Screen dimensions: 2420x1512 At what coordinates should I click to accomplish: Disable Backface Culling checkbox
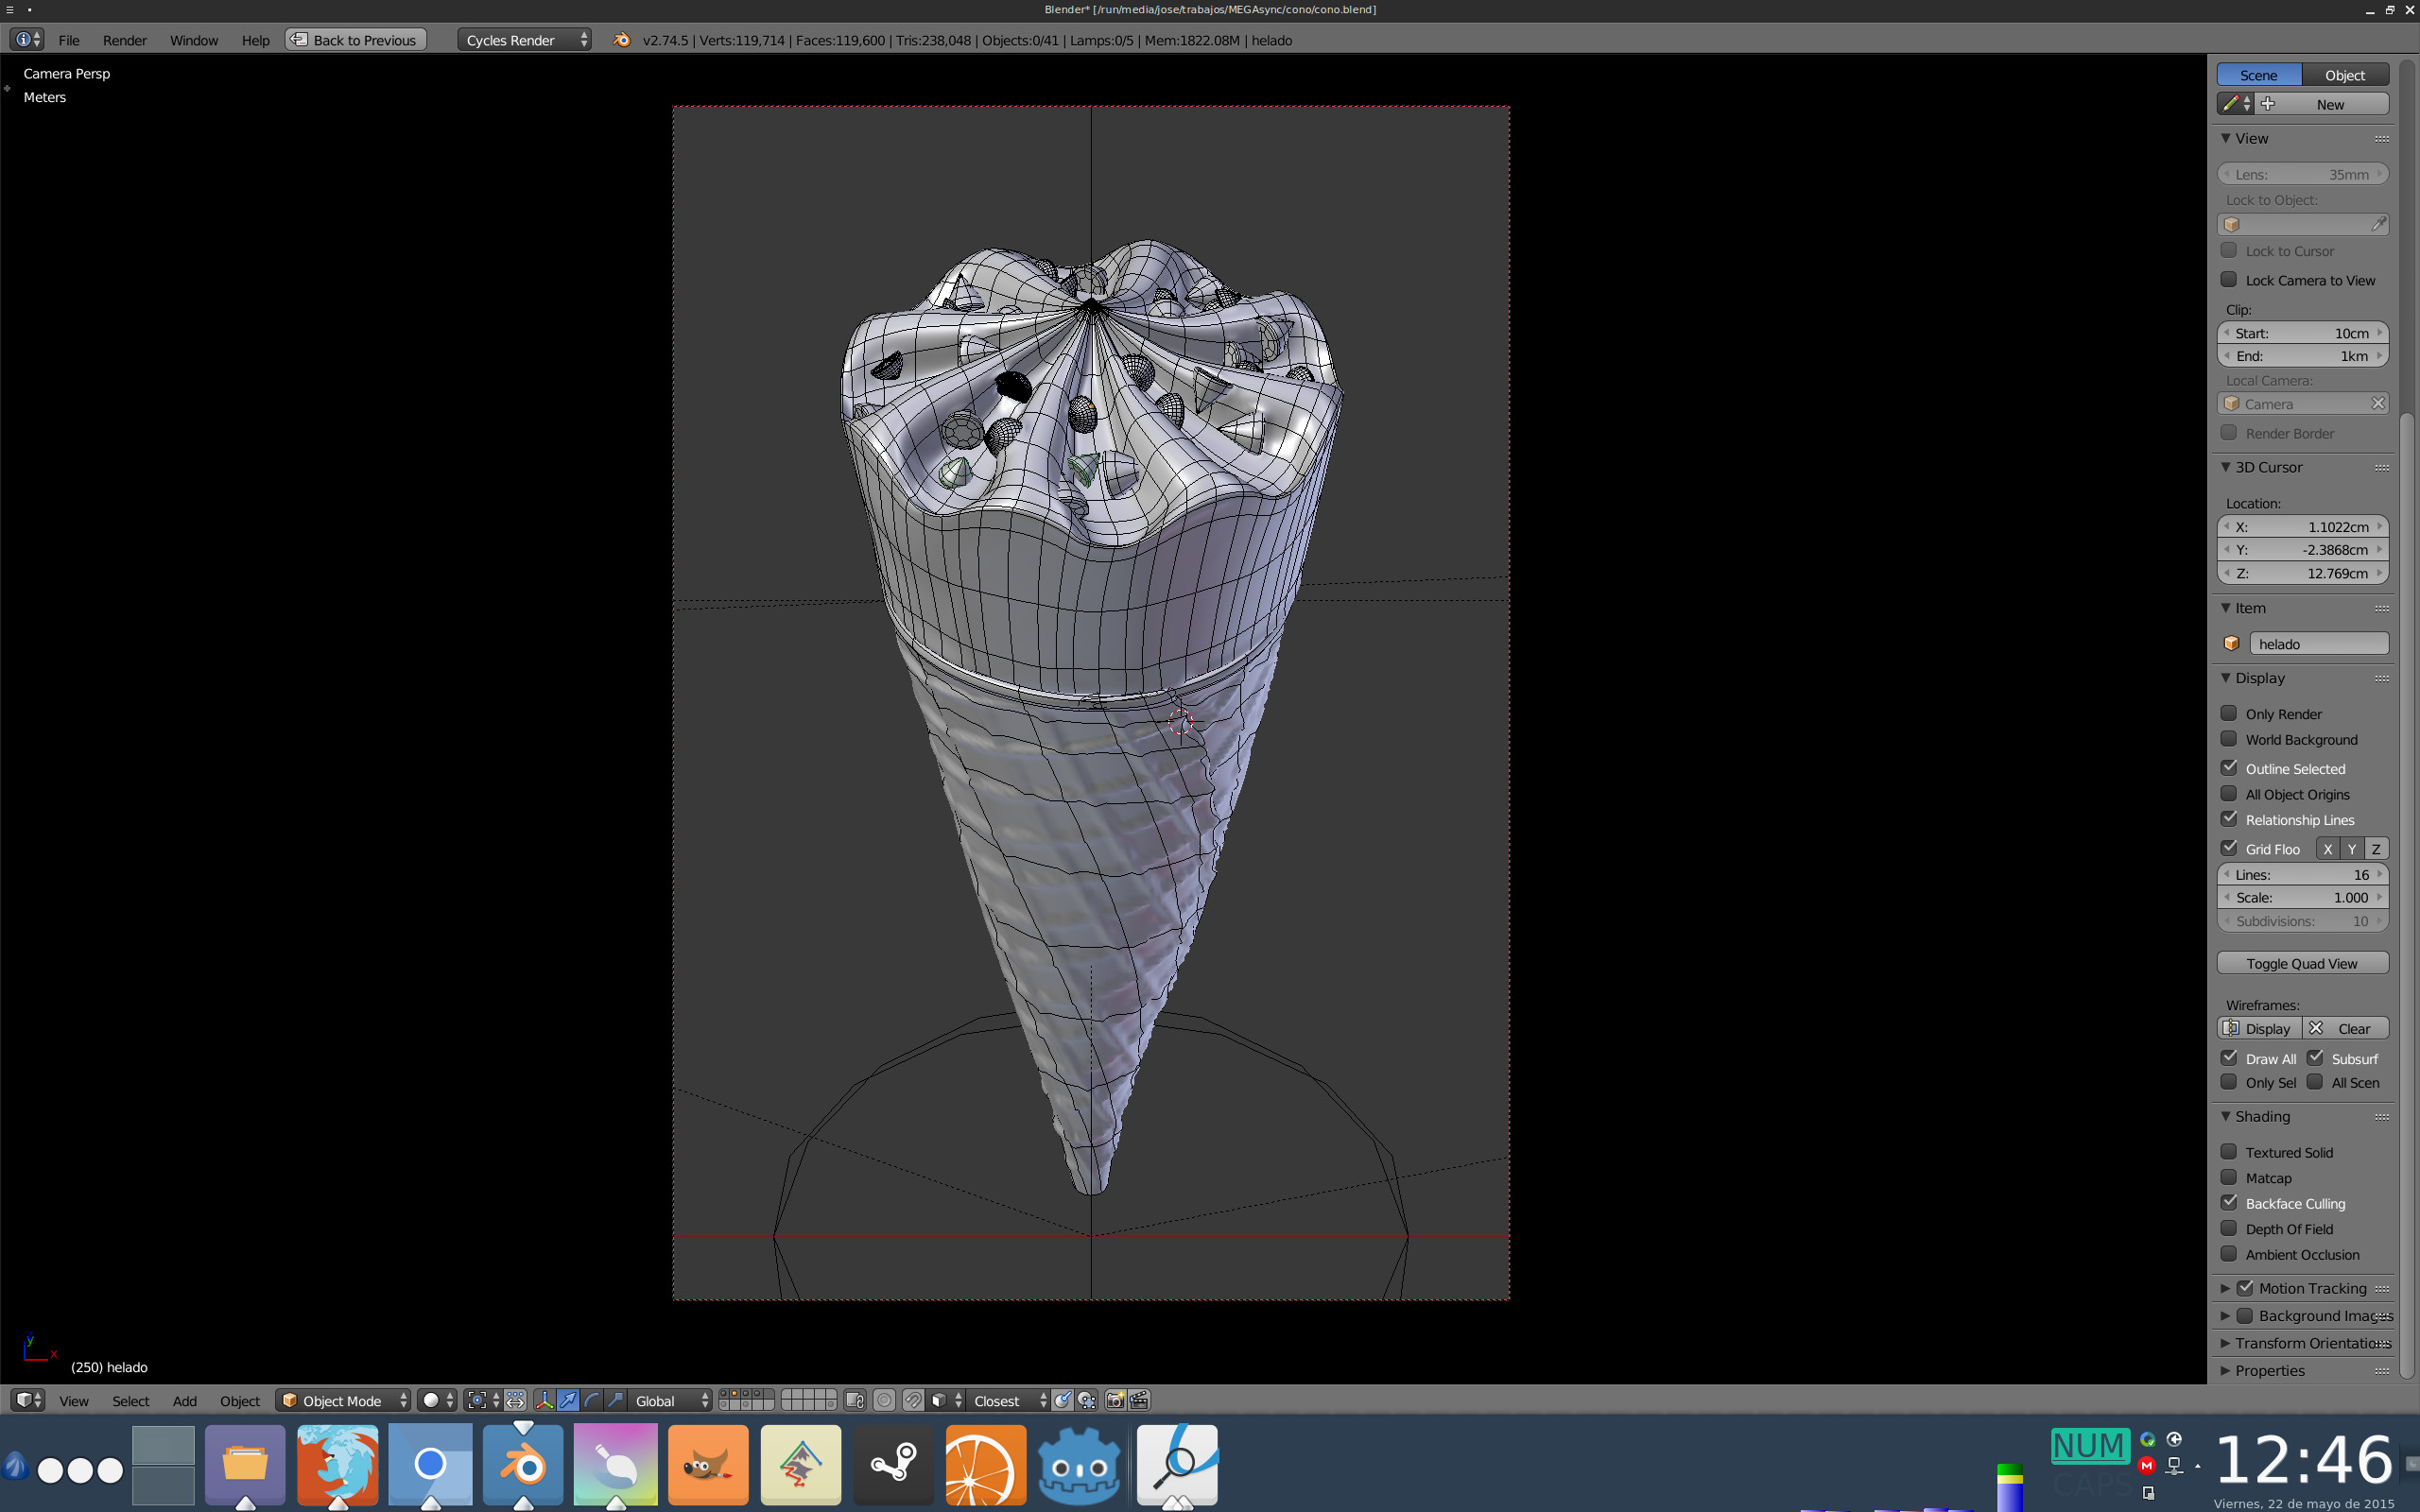(2229, 1202)
